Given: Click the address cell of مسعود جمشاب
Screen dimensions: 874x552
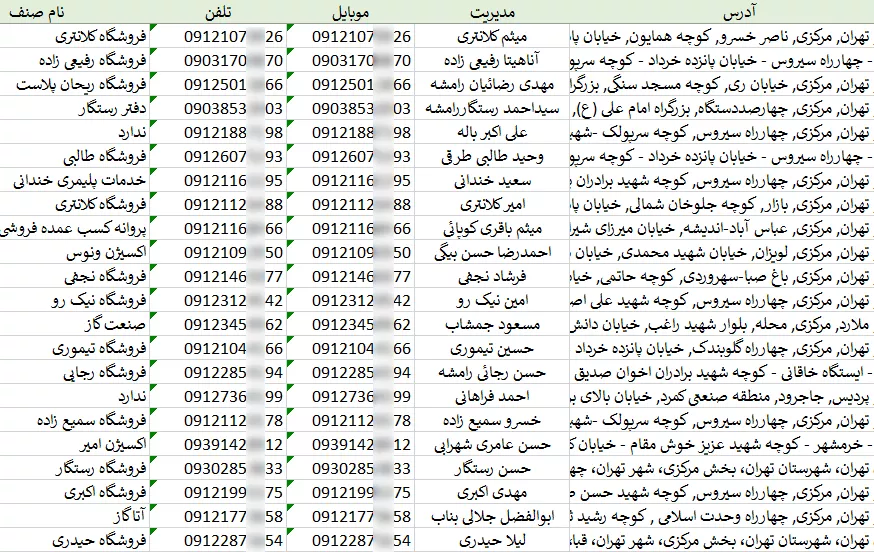Looking at the screenshot, I should point(722,324).
